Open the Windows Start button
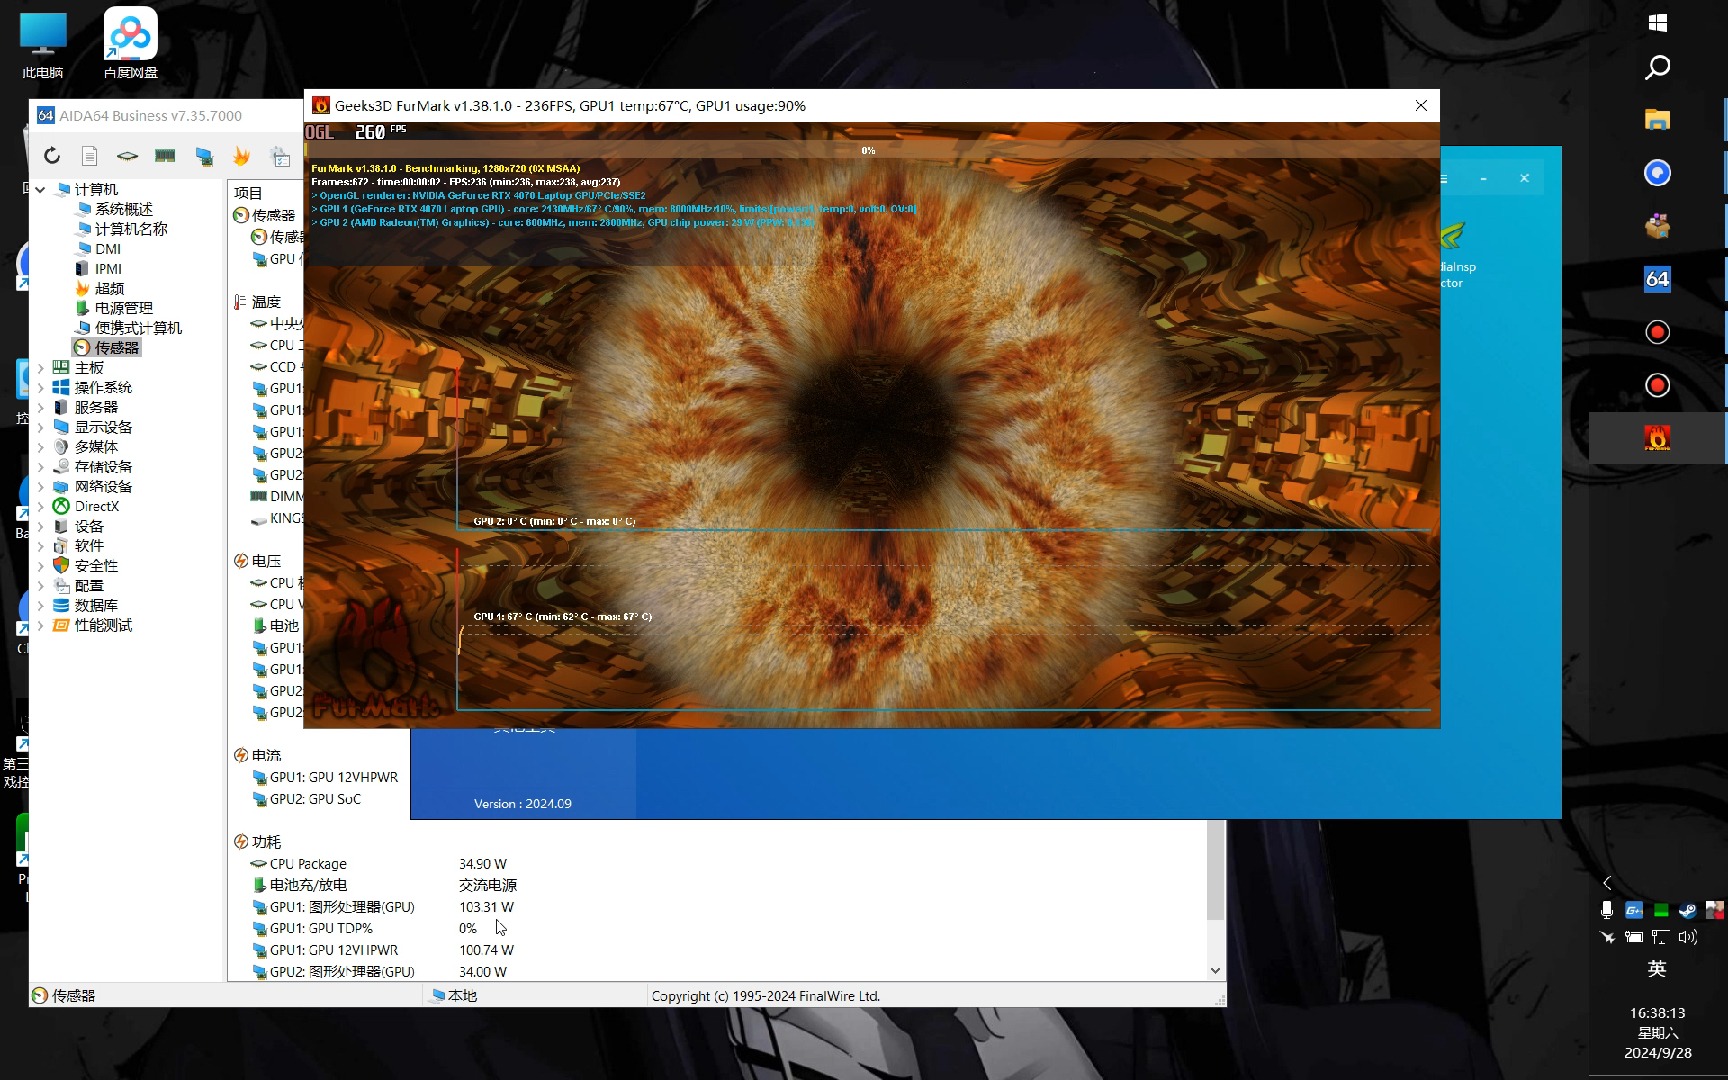Screen dimensions: 1728x1080 (x=1657, y=23)
